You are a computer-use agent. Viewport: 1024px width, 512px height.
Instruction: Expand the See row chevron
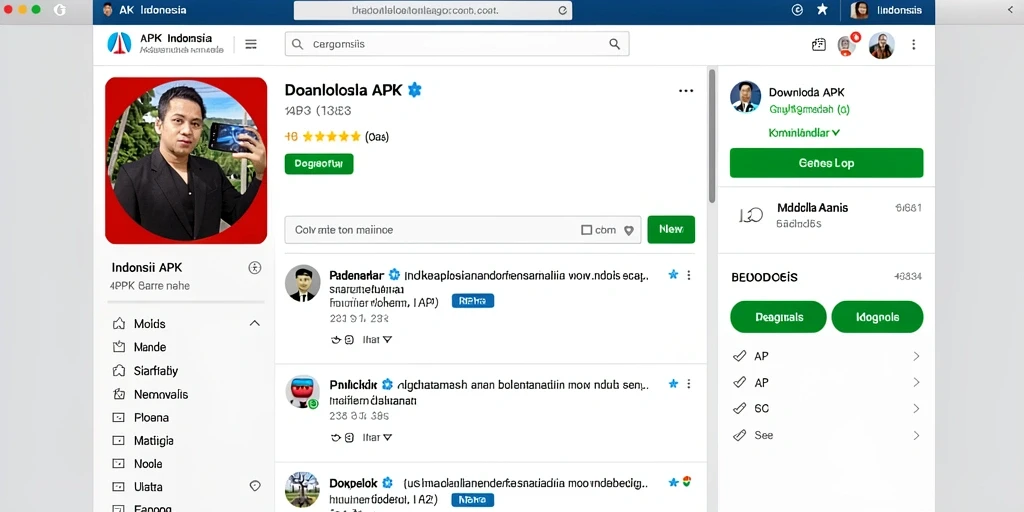916,435
